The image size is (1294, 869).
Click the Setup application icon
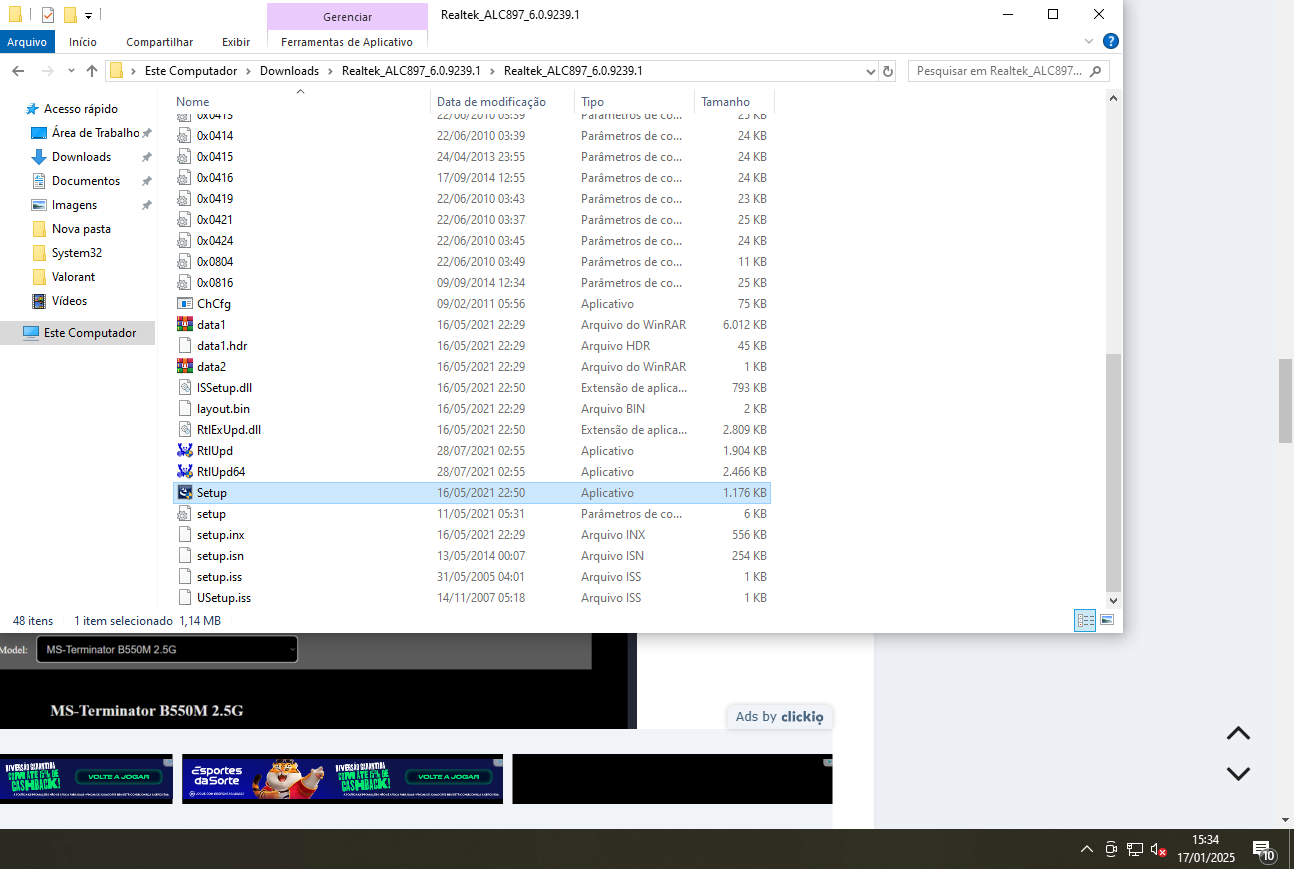pyautogui.click(x=184, y=493)
